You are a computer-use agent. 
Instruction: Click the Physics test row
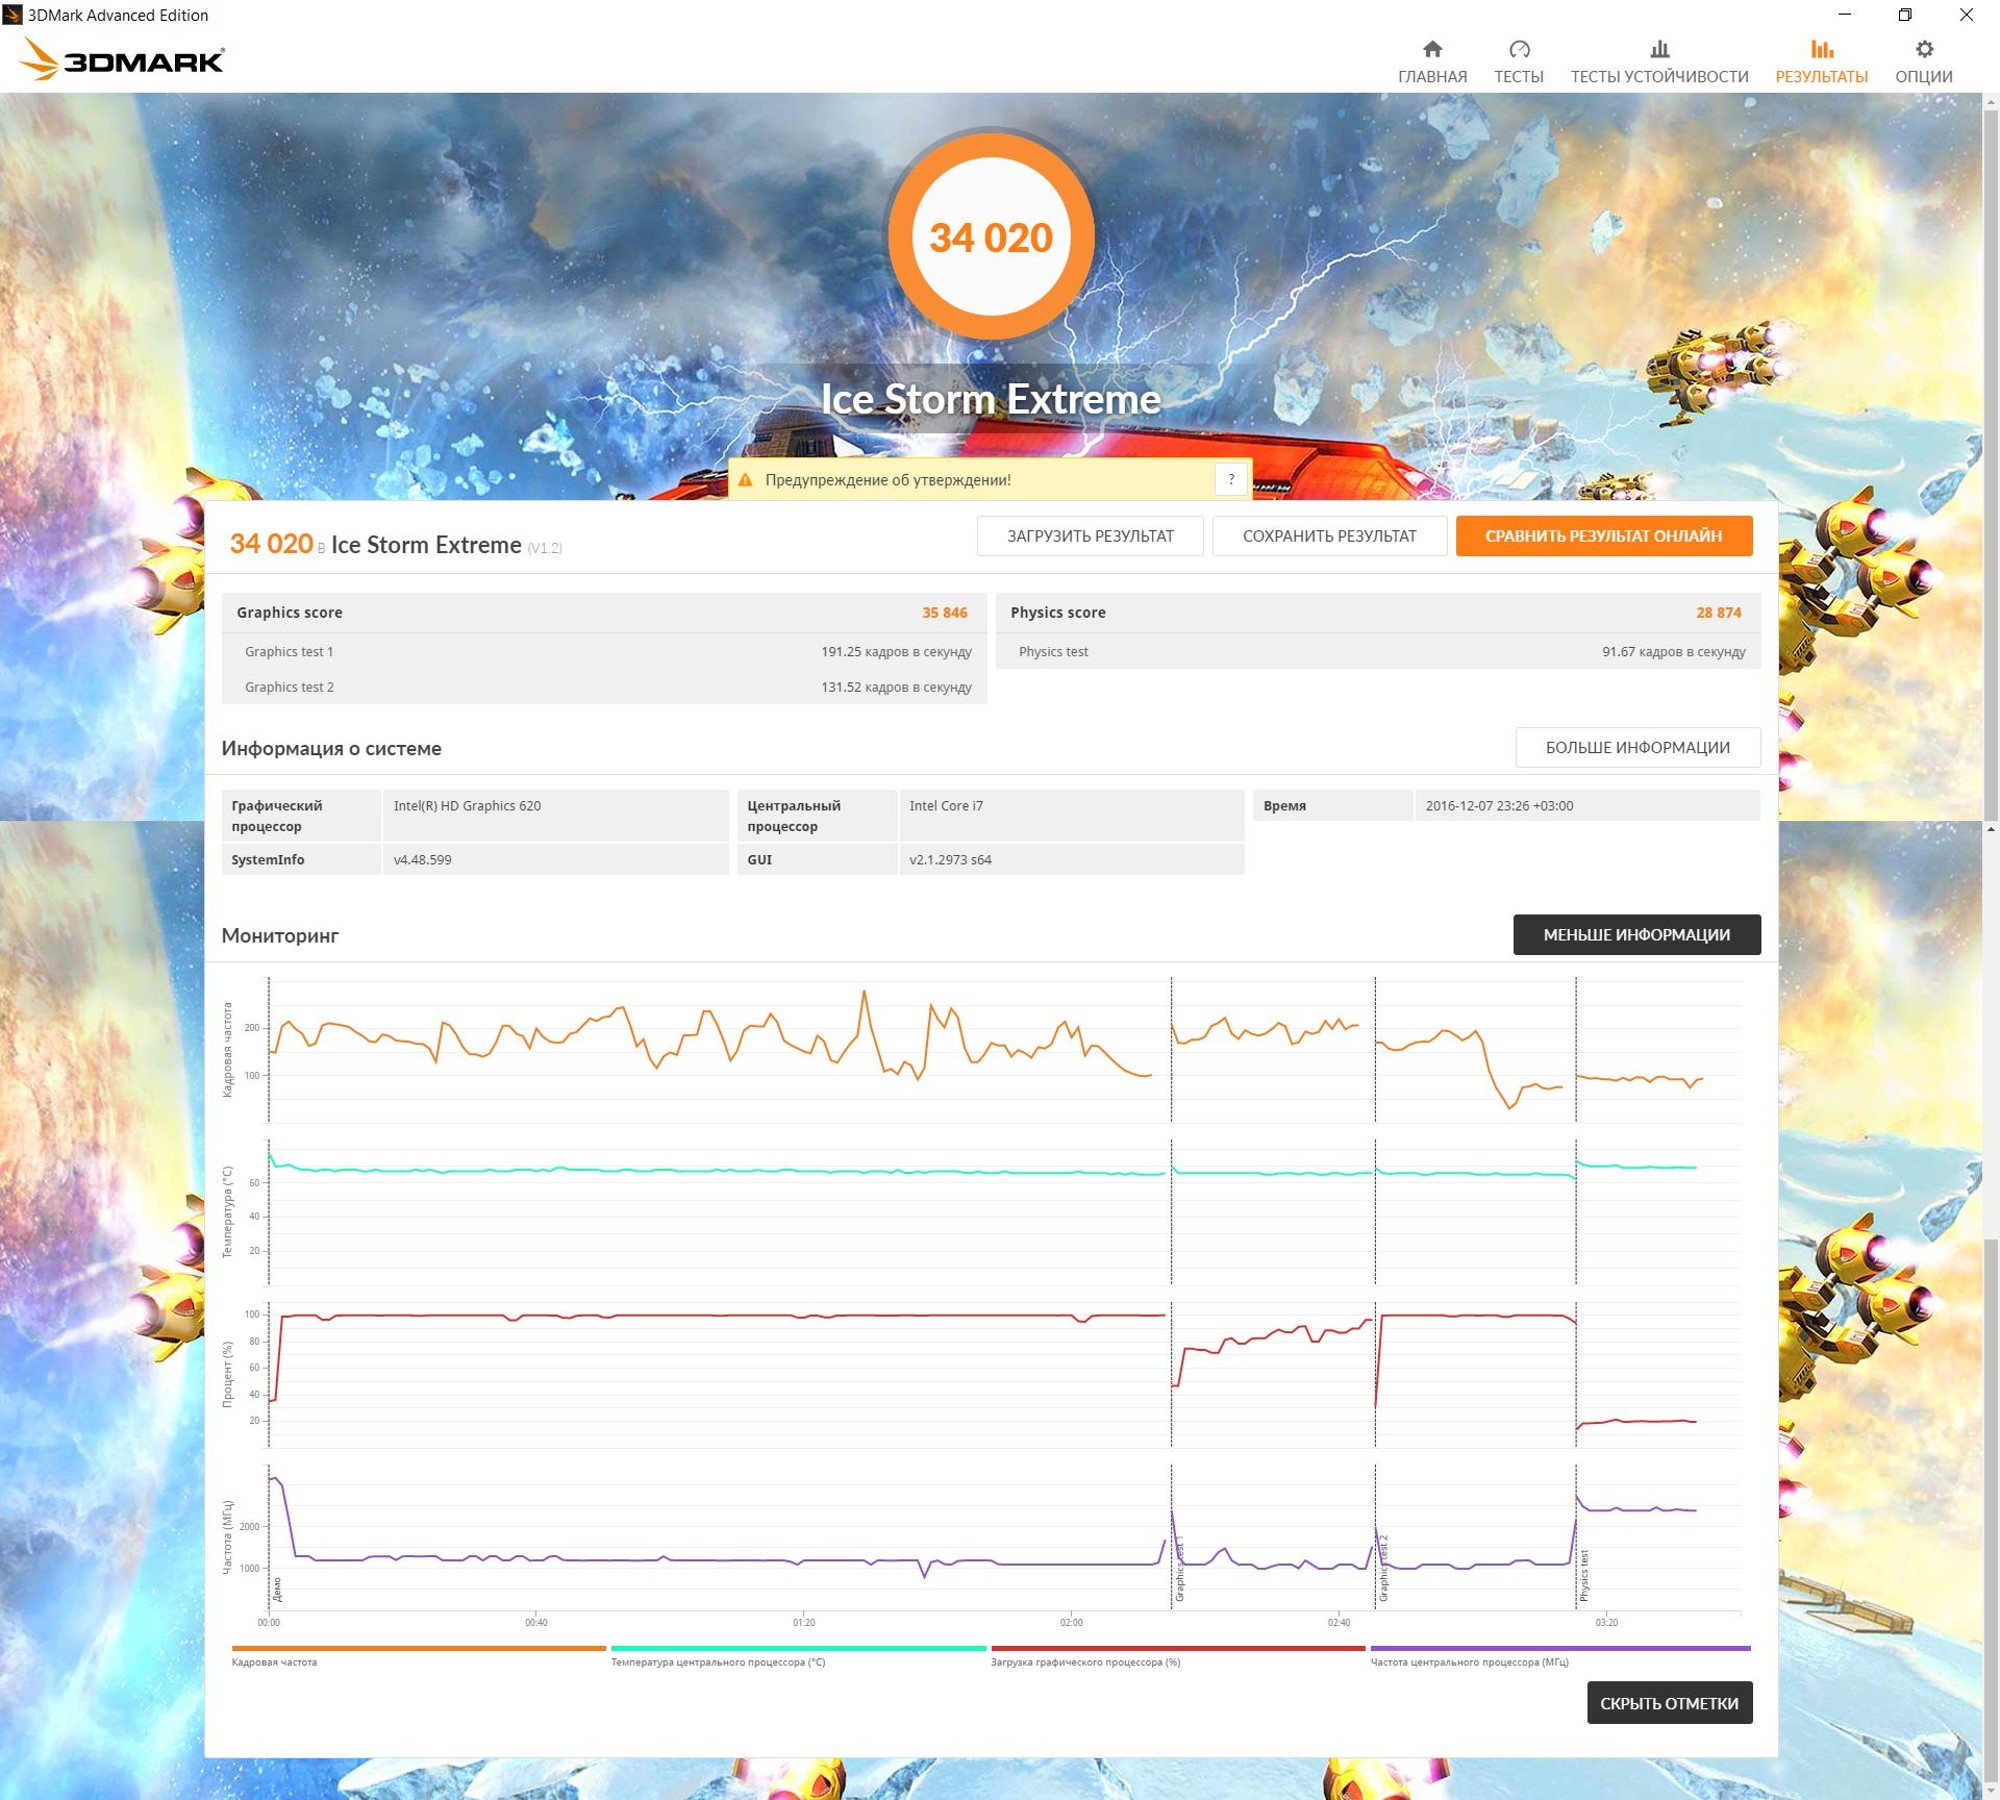coord(1378,651)
